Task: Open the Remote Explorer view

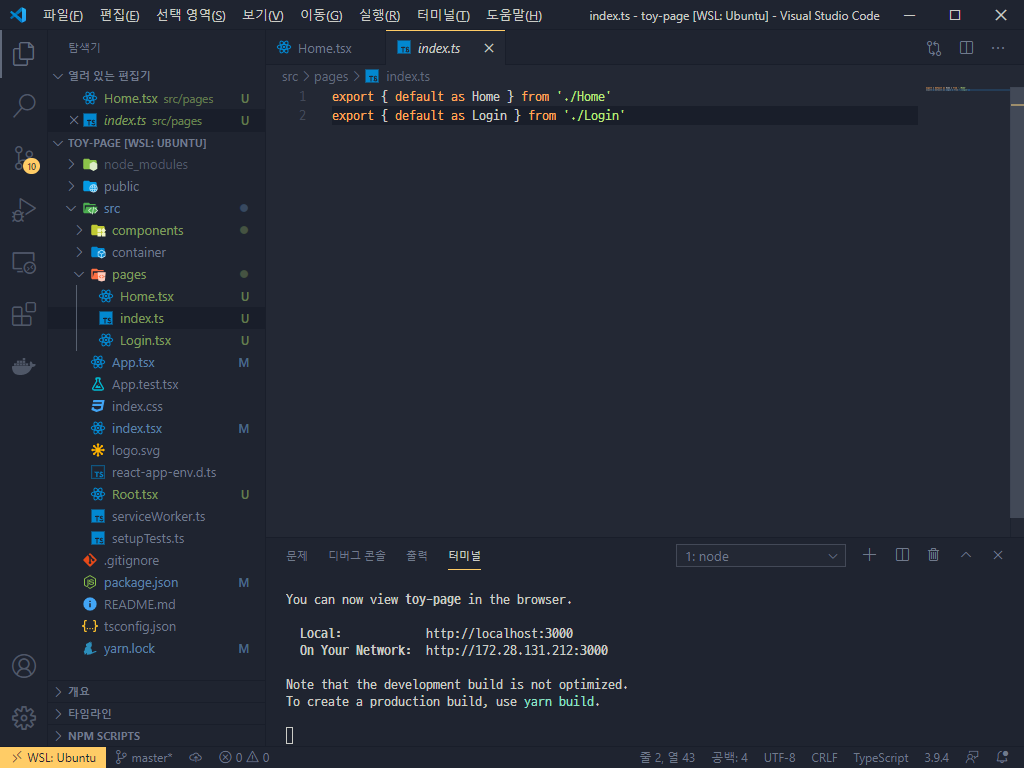Action: point(24,263)
